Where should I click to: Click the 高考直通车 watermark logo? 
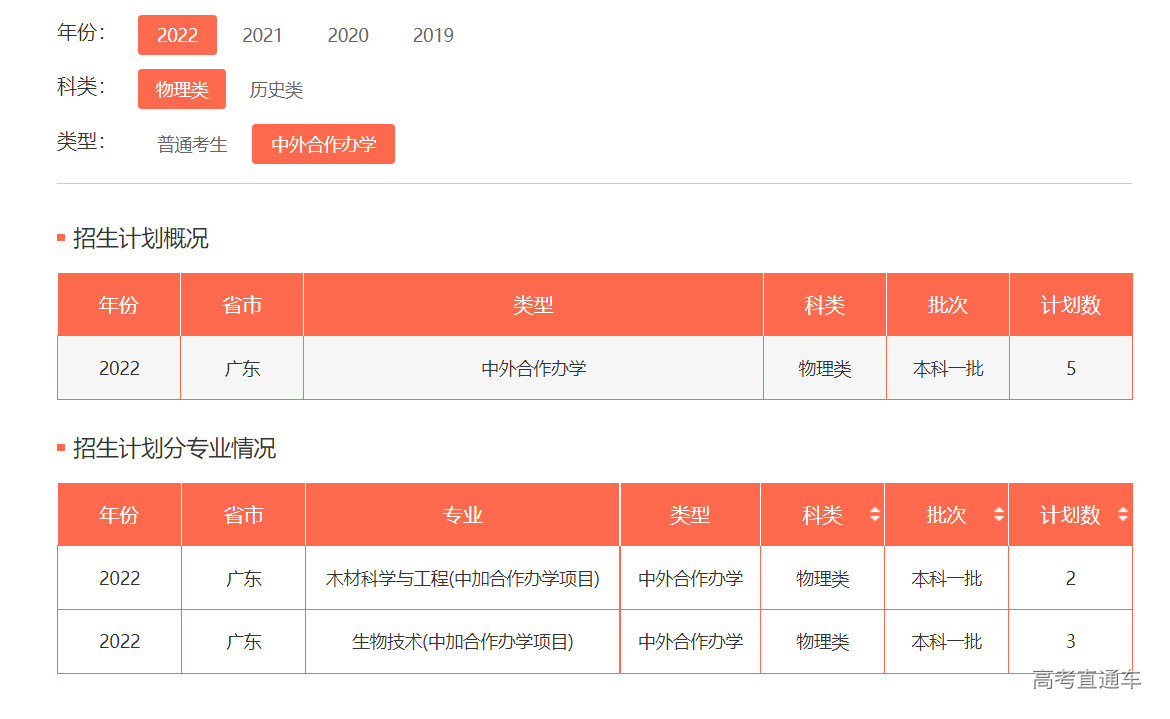tap(1086, 680)
